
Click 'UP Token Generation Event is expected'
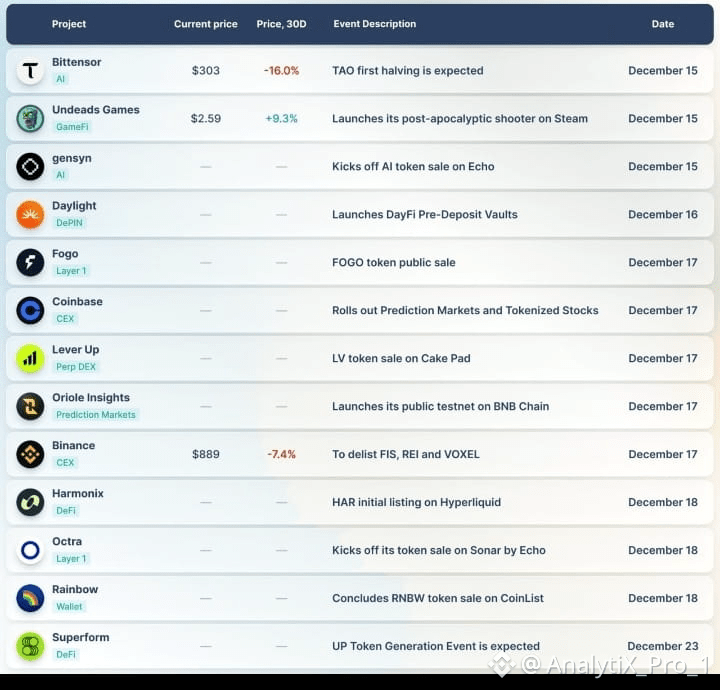click(x=436, y=646)
